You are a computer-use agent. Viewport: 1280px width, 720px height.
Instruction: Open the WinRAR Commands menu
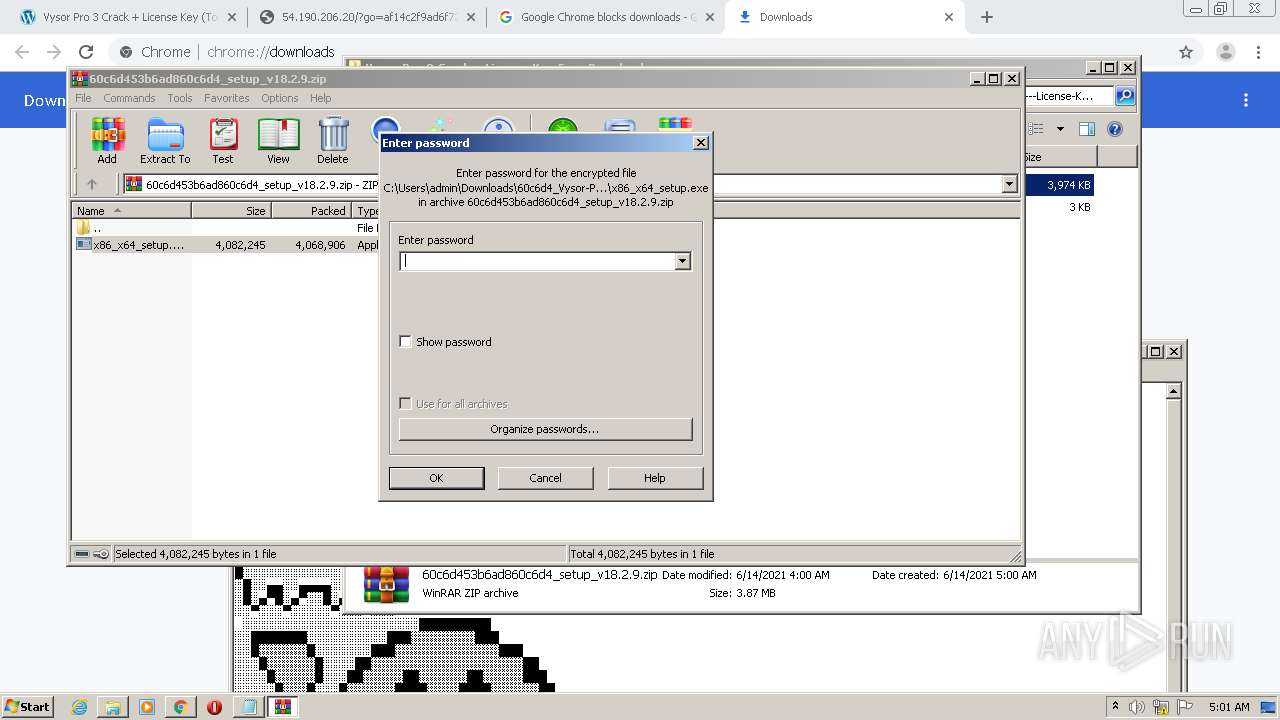pyautogui.click(x=129, y=98)
